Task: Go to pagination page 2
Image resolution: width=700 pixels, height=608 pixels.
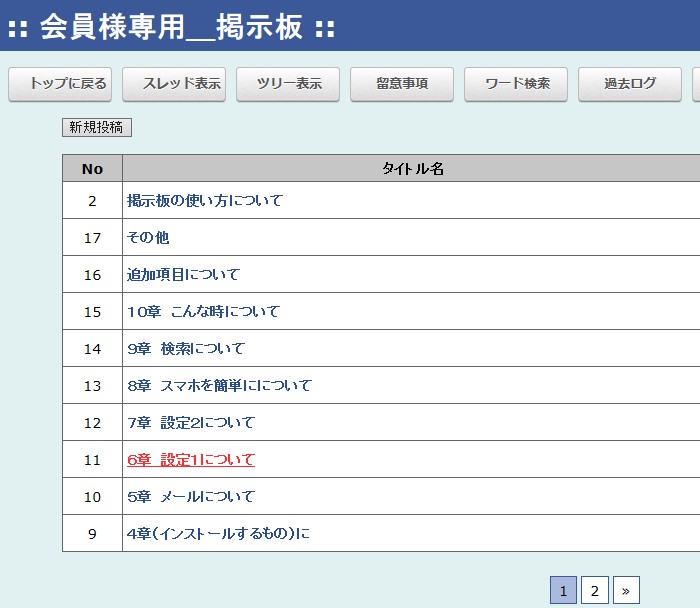Action: click(x=595, y=591)
